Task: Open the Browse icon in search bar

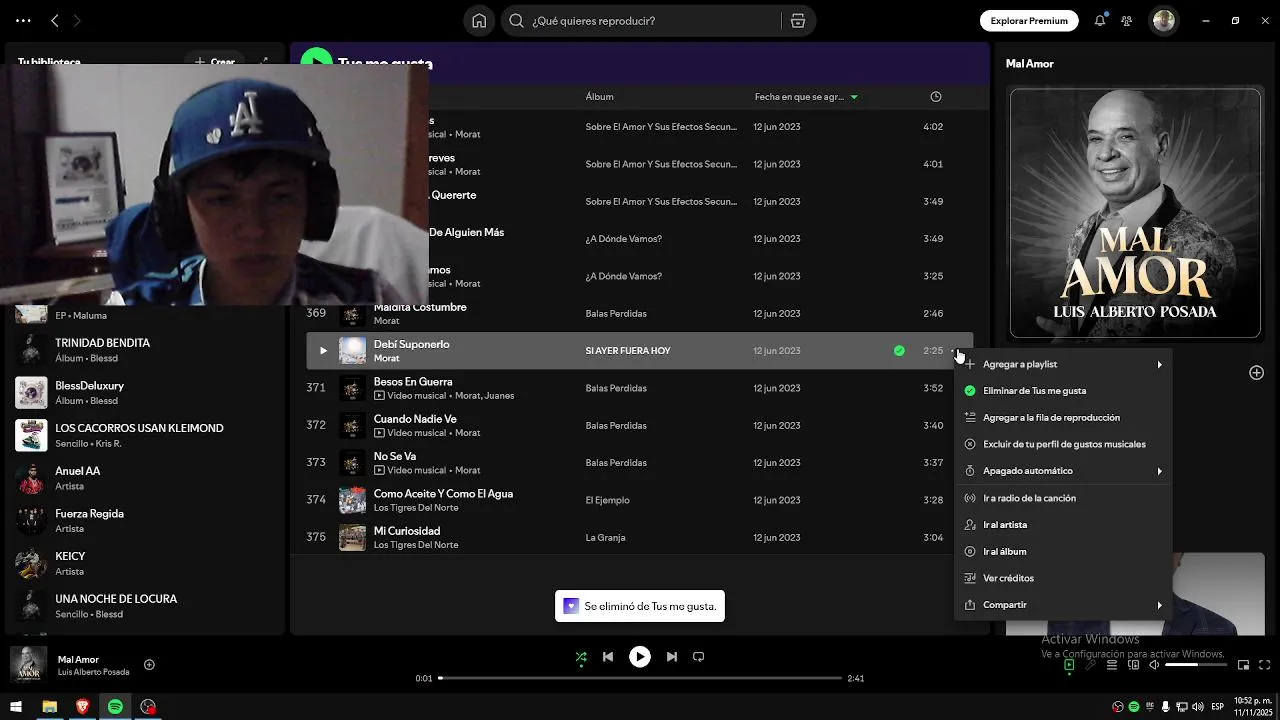Action: pos(797,20)
